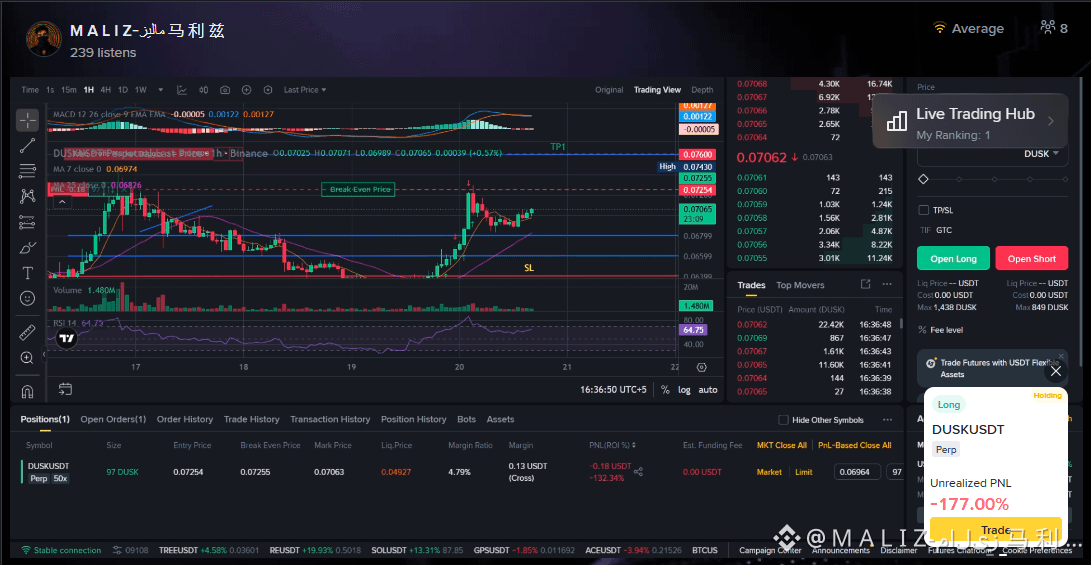This screenshot has height=565, width=1091.
Task: Toggle log scale on chart
Action: click(685, 390)
